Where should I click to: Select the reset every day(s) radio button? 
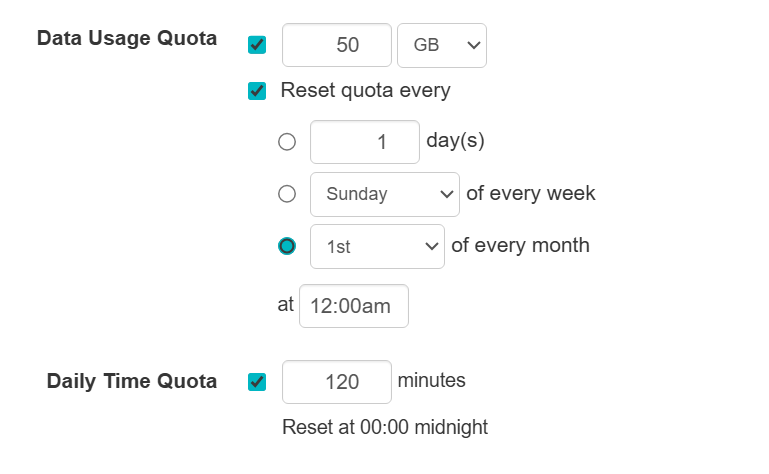click(287, 142)
